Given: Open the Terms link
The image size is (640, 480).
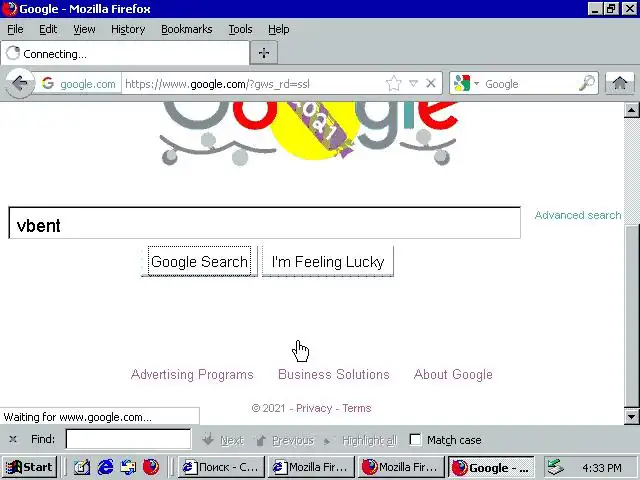Looking at the screenshot, I should point(357,408).
